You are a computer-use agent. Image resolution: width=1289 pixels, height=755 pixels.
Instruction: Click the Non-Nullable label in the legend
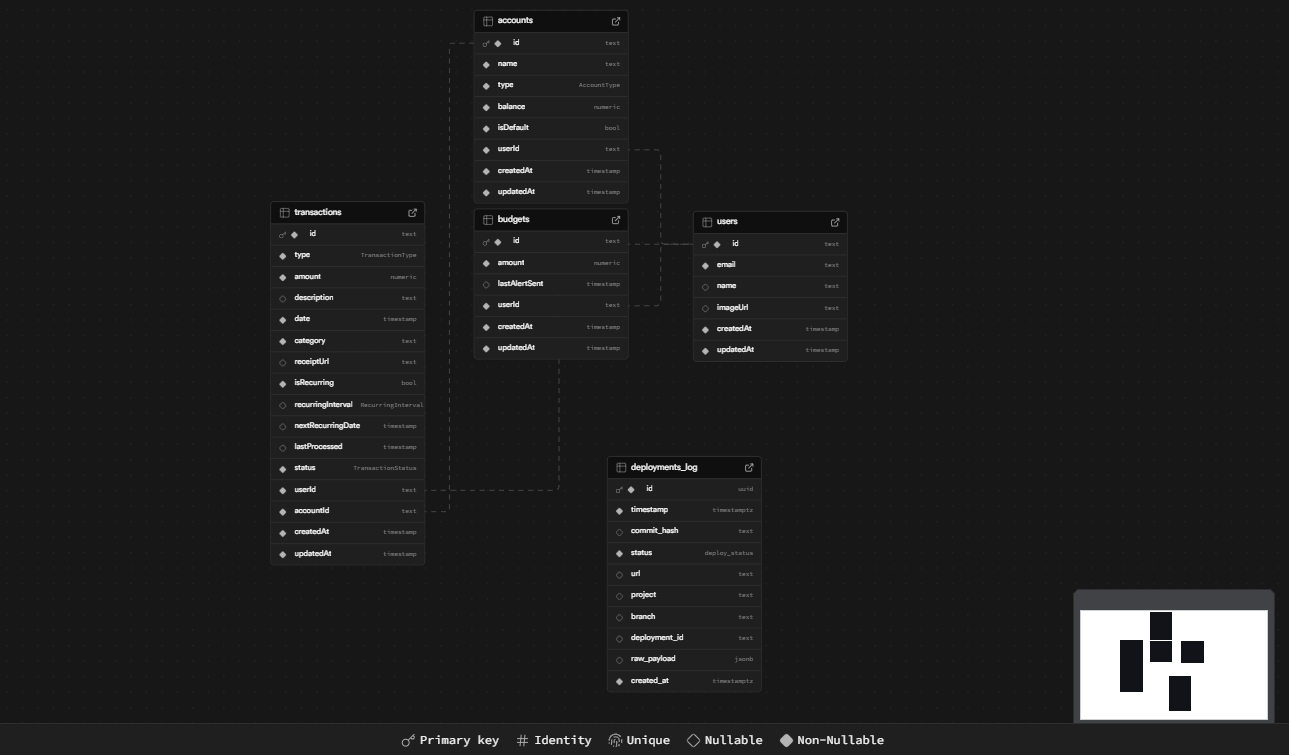[840, 741]
